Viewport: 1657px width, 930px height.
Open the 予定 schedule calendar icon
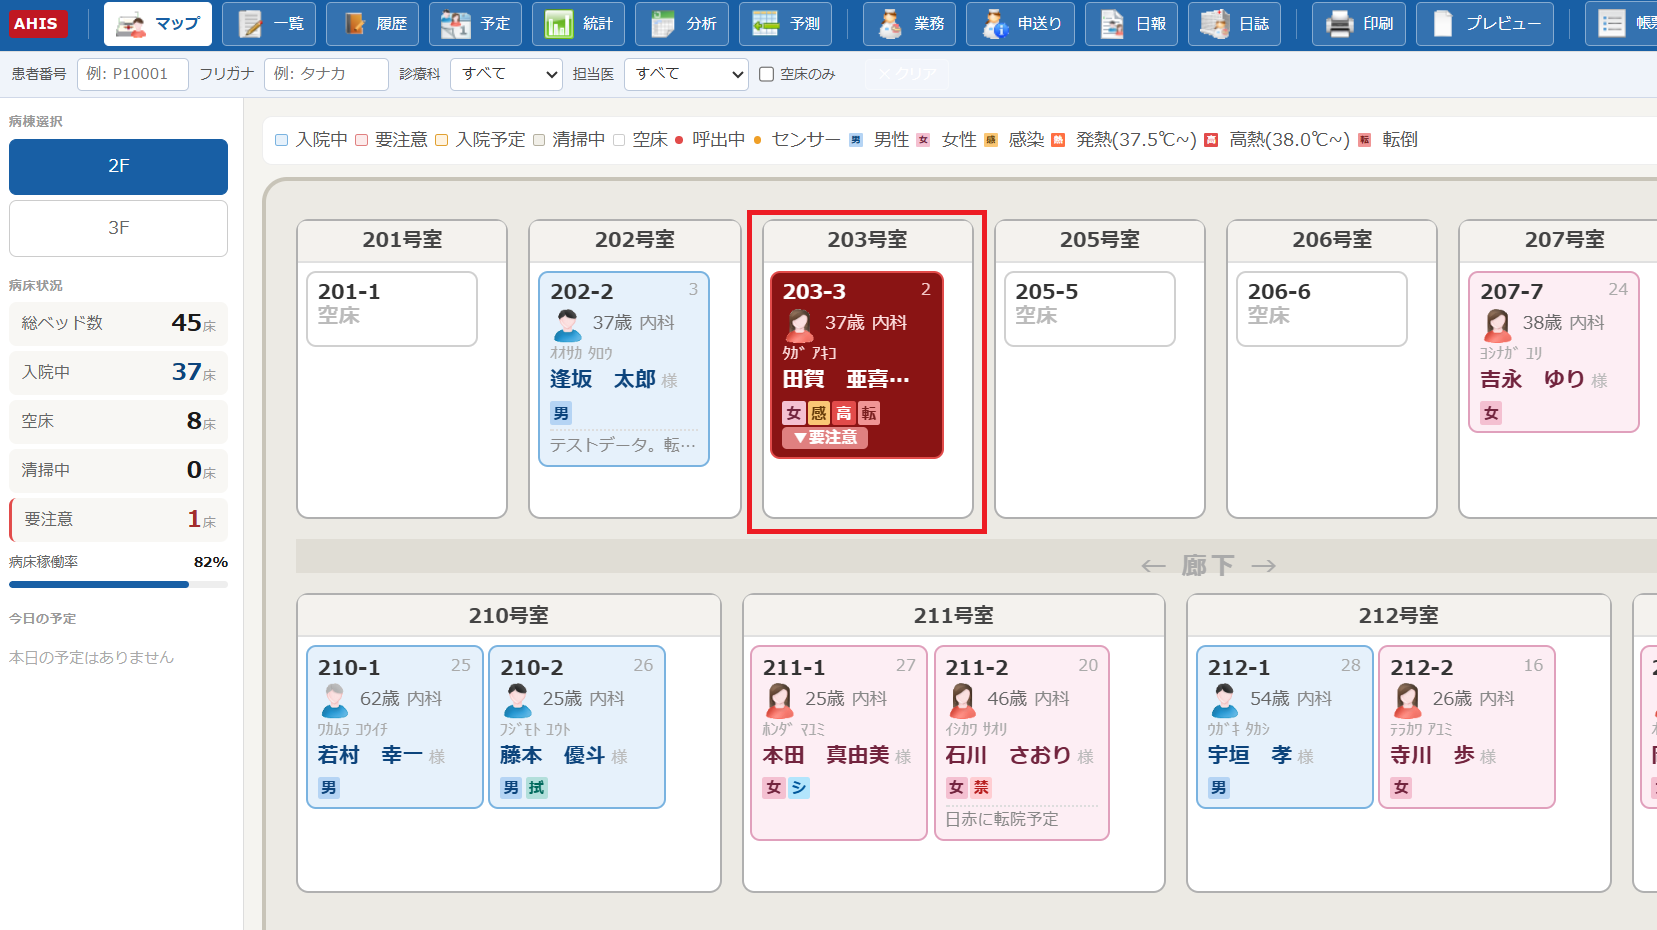click(456, 24)
